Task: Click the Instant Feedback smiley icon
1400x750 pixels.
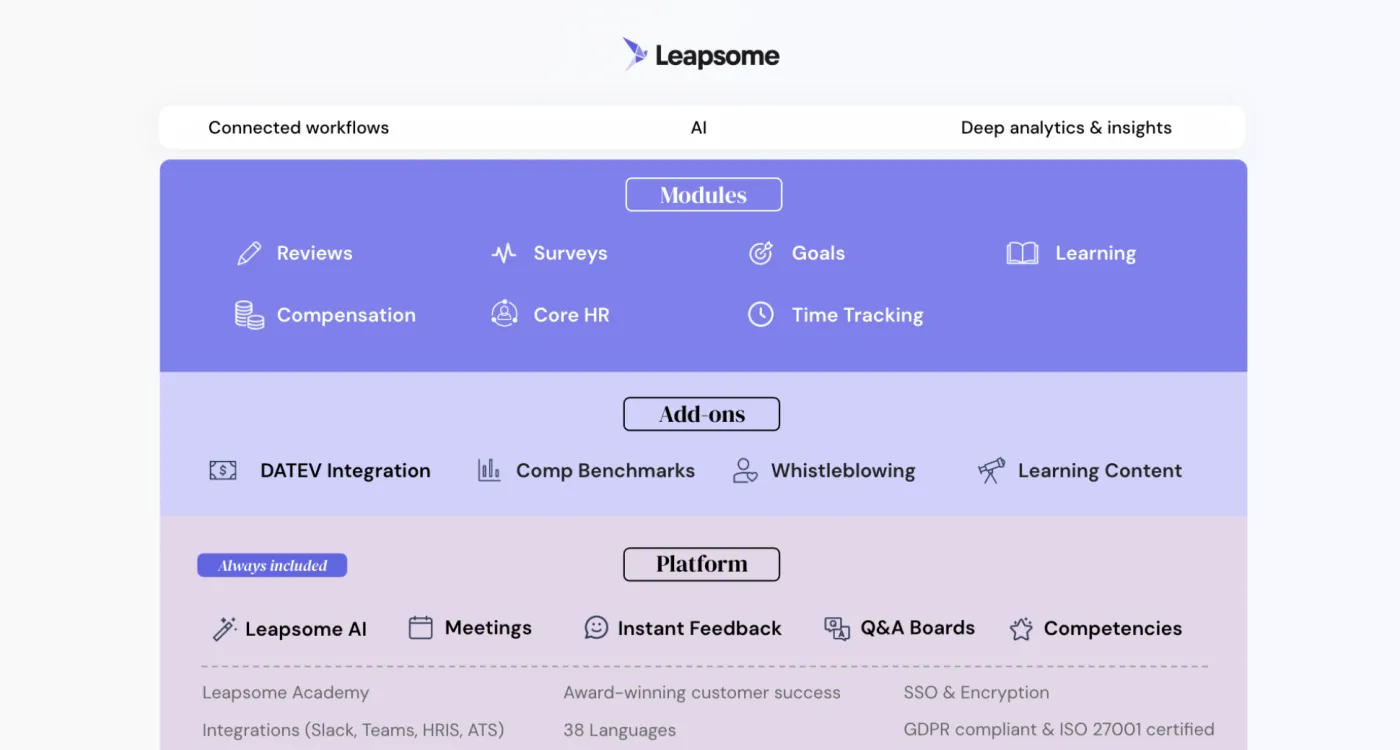Action: point(596,627)
